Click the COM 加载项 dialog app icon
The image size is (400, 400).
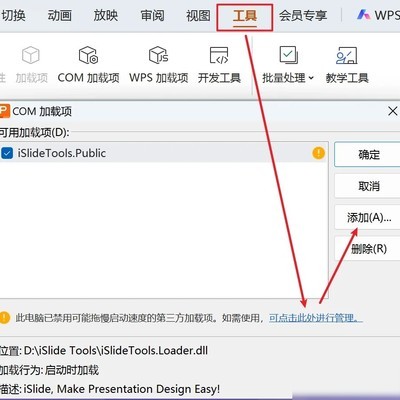pyautogui.click(x=4, y=111)
